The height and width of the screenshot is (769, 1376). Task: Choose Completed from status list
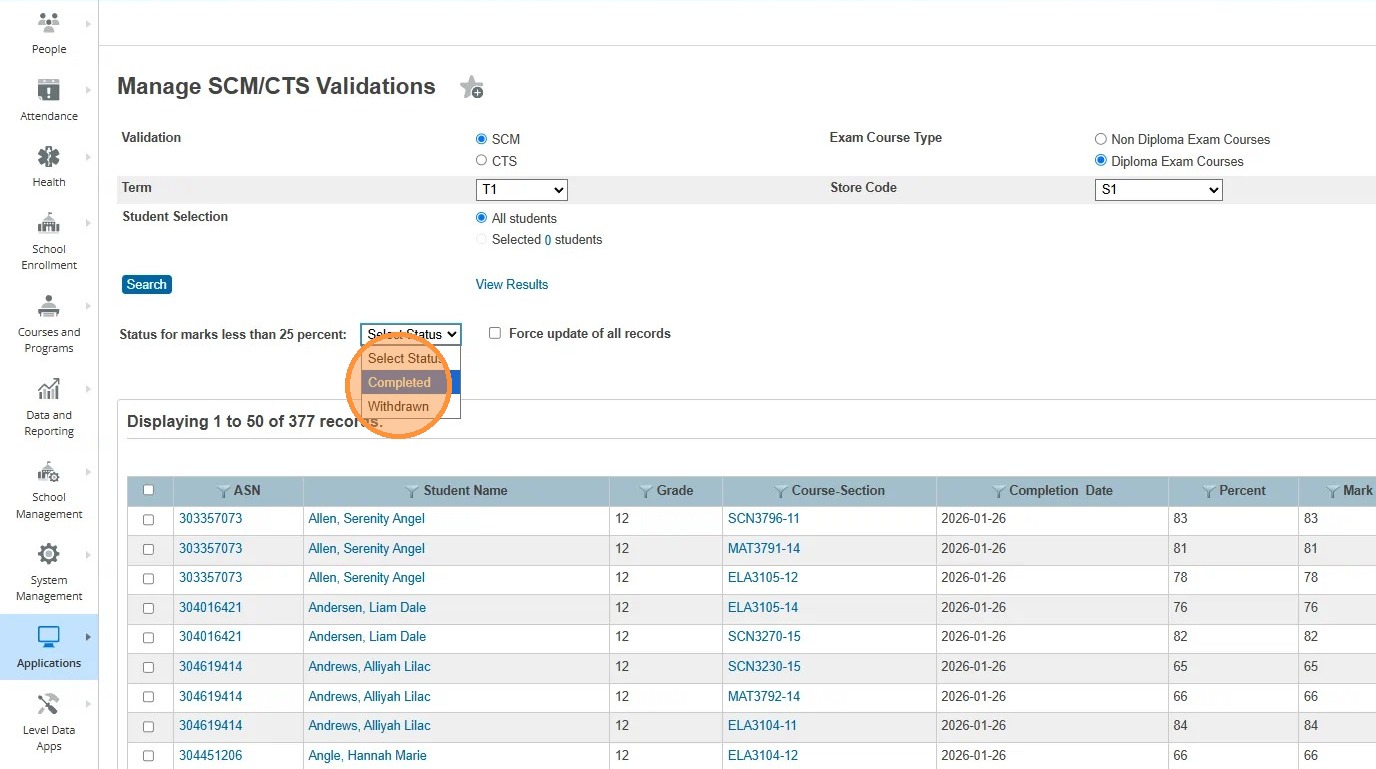click(399, 382)
